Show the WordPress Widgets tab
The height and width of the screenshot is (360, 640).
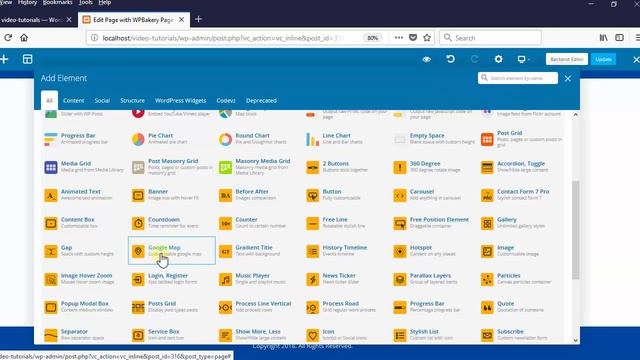[180, 100]
